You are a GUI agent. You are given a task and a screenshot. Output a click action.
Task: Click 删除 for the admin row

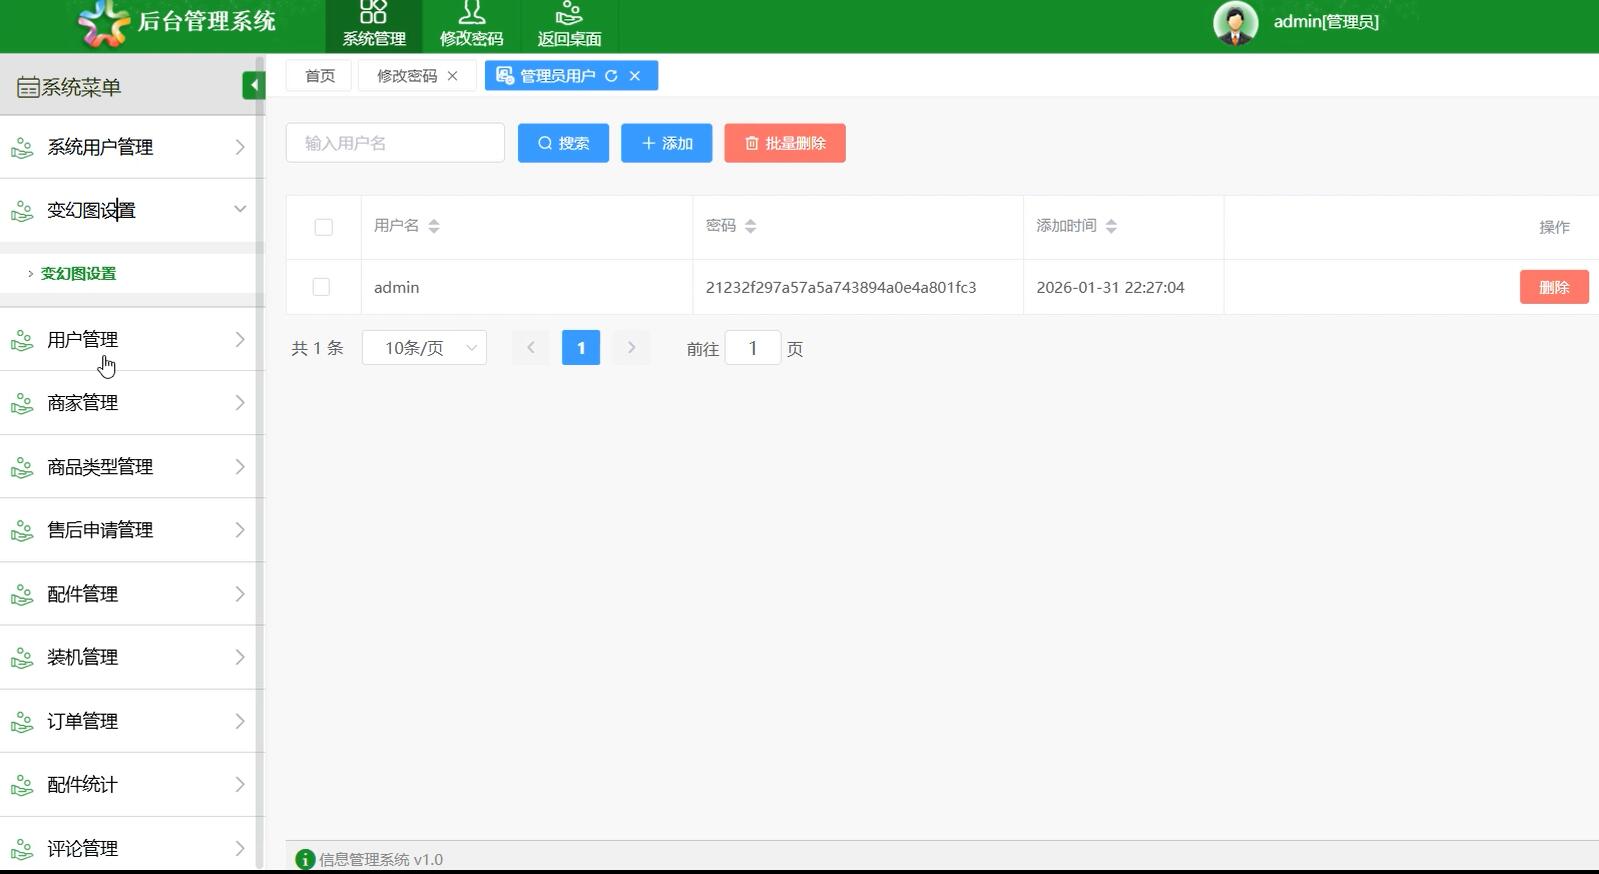click(1554, 287)
